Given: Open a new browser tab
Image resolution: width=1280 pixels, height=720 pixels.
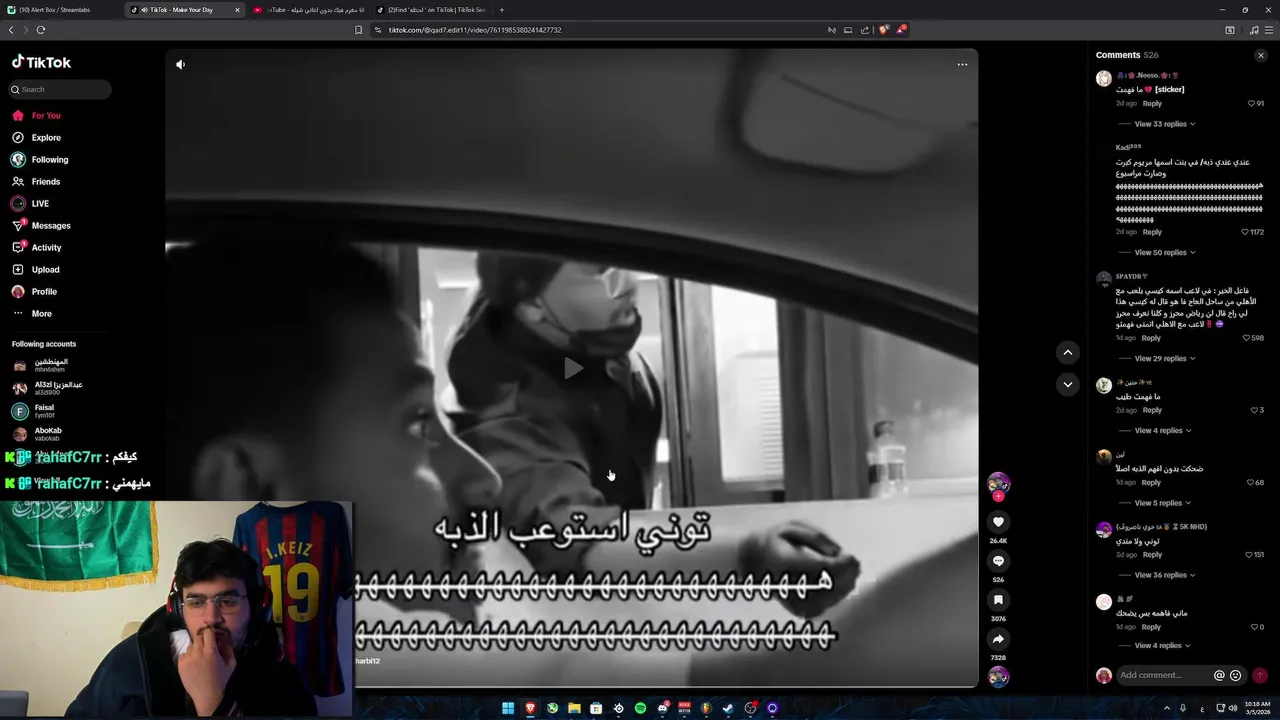Looking at the screenshot, I should coord(502,10).
